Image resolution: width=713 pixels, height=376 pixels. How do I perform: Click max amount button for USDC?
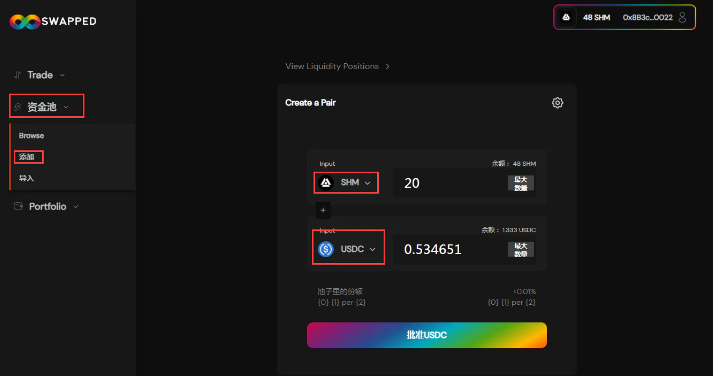(x=521, y=250)
